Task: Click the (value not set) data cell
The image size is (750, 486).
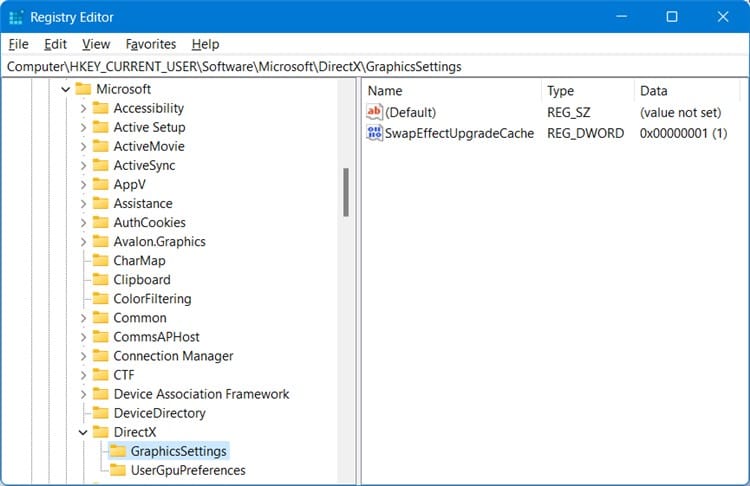Action: pos(680,112)
